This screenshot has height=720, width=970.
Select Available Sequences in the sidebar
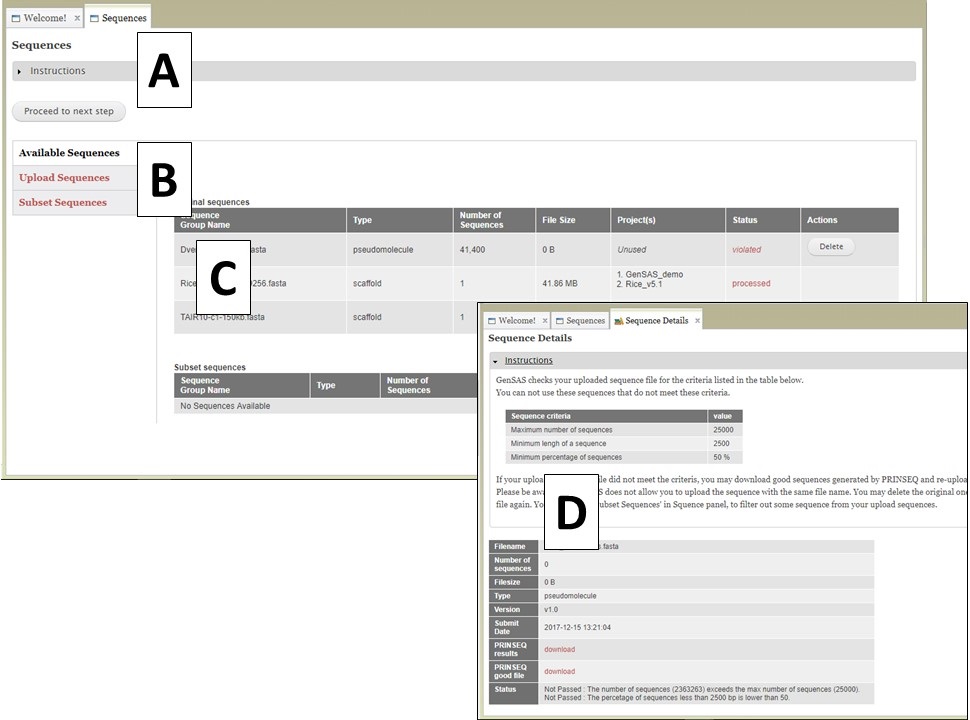pos(68,153)
